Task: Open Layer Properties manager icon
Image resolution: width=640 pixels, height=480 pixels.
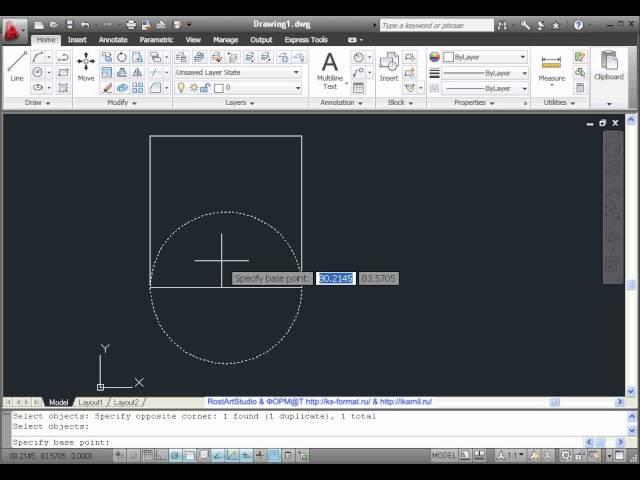Action: pos(181,57)
